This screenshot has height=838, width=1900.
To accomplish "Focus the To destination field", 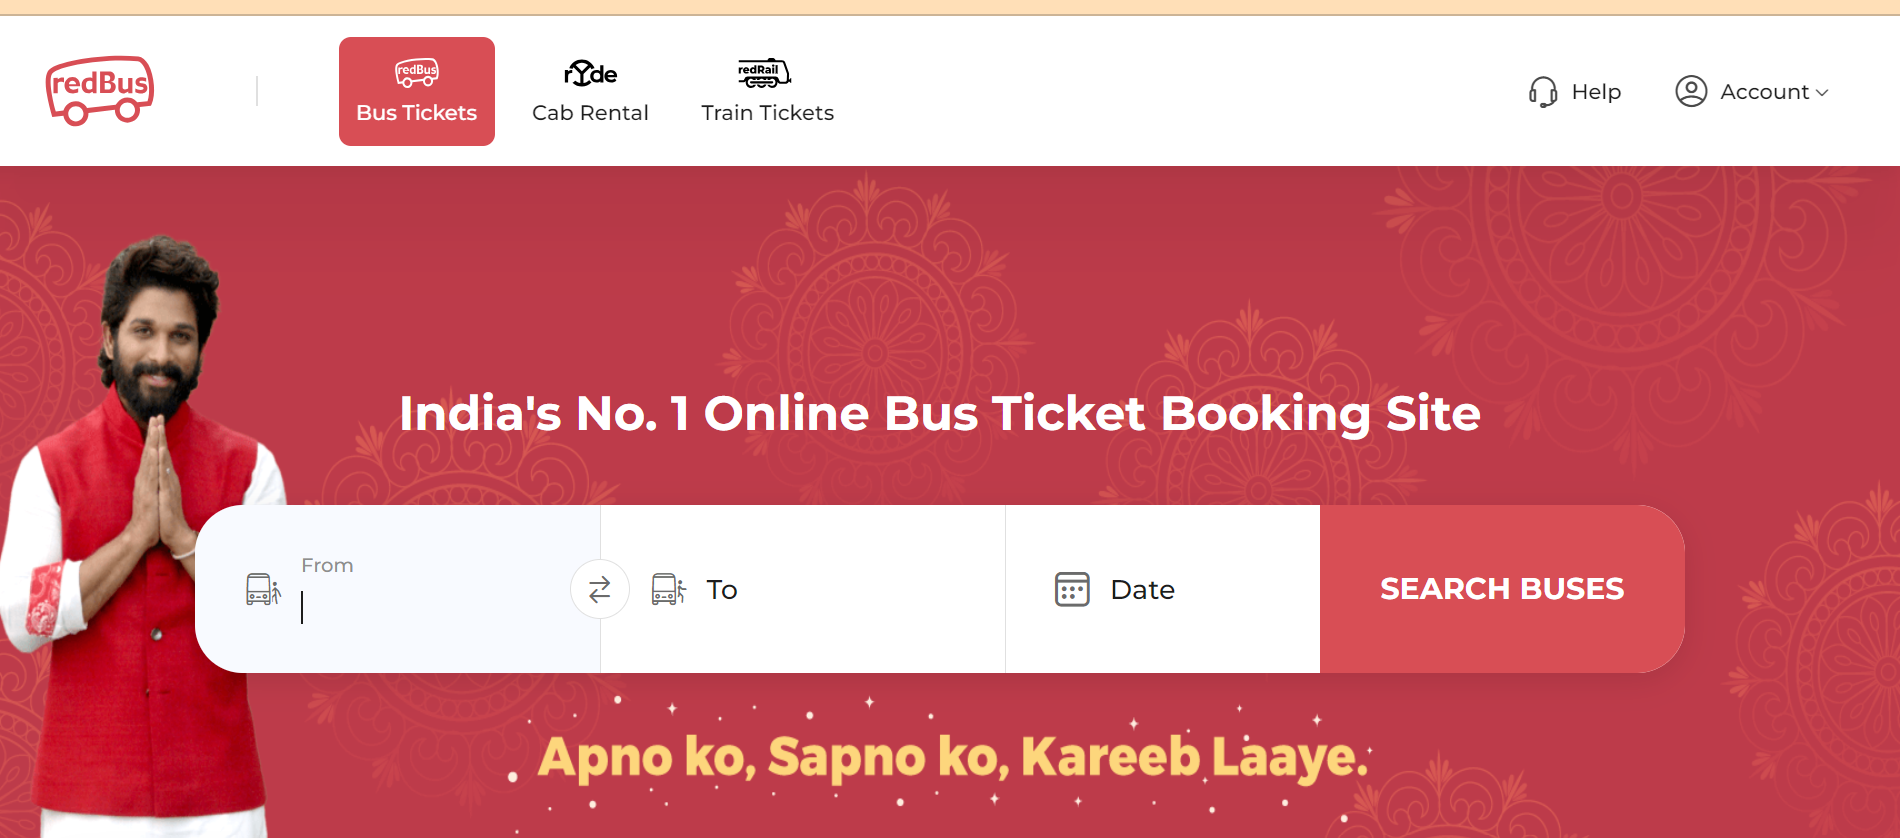I will pyautogui.click(x=803, y=589).
